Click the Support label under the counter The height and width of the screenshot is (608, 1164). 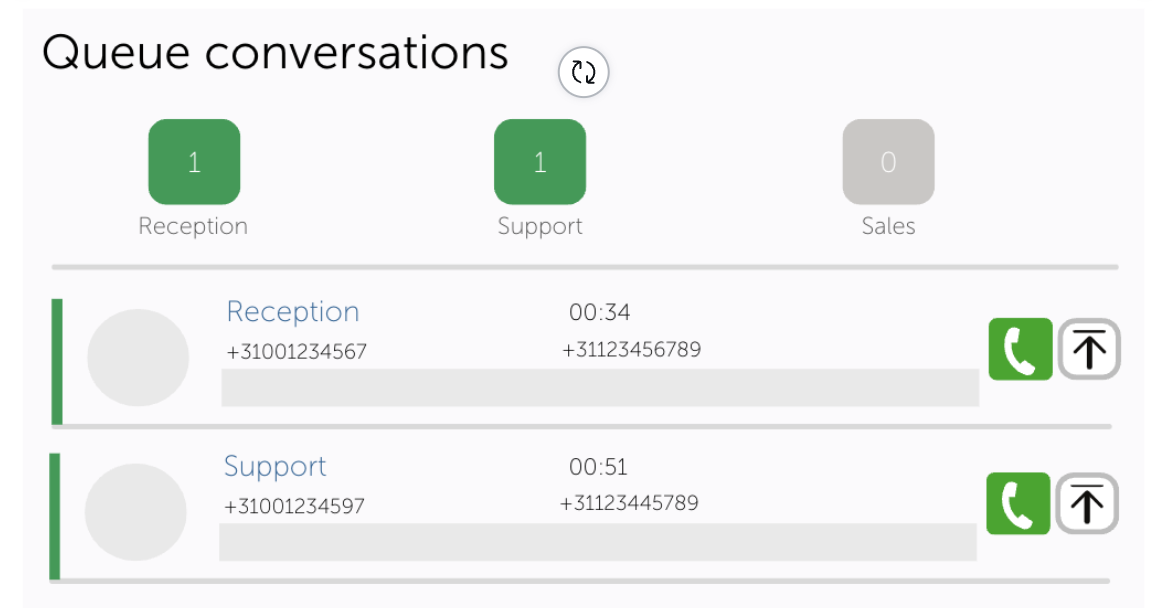click(540, 226)
